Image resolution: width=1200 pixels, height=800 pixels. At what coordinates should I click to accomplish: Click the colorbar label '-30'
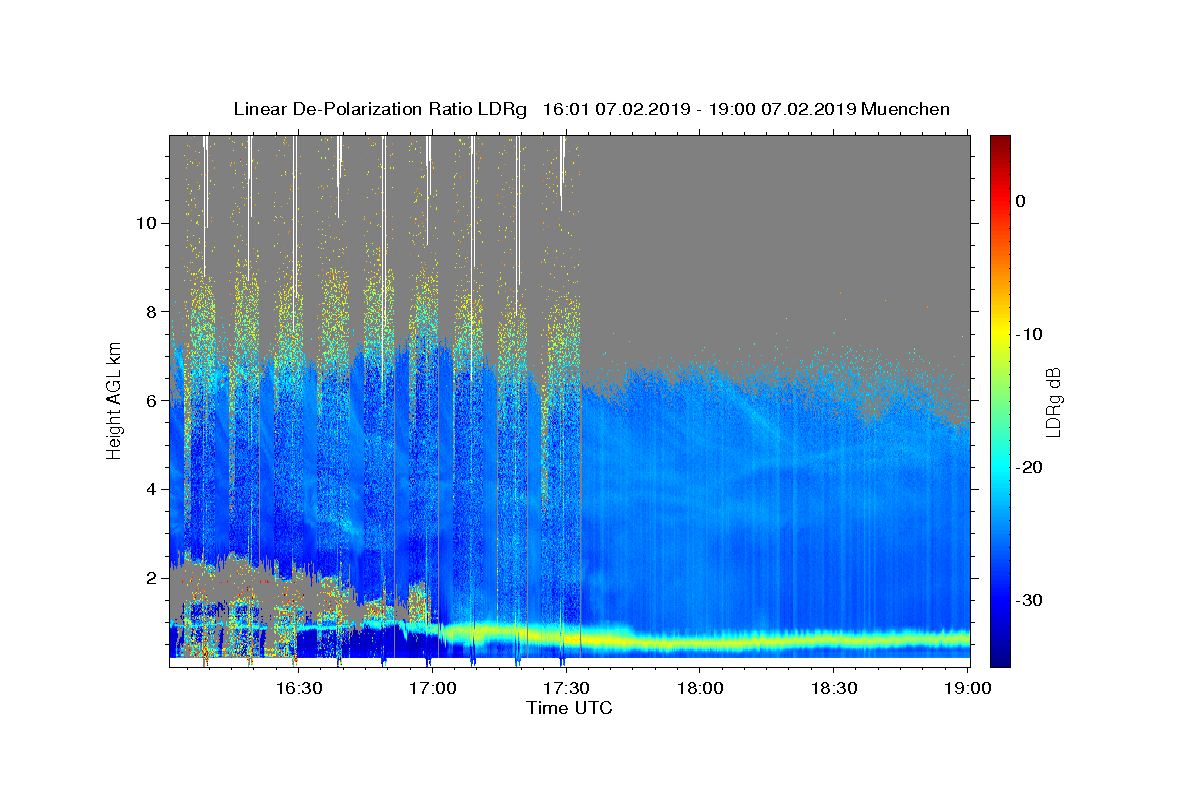point(1030,600)
